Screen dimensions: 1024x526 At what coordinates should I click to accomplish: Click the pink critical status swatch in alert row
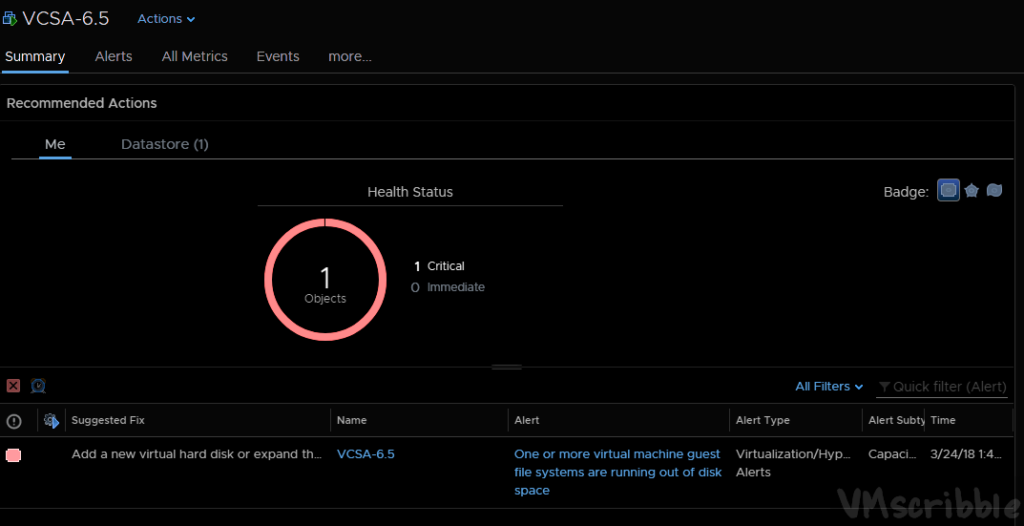pyautogui.click(x=14, y=455)
